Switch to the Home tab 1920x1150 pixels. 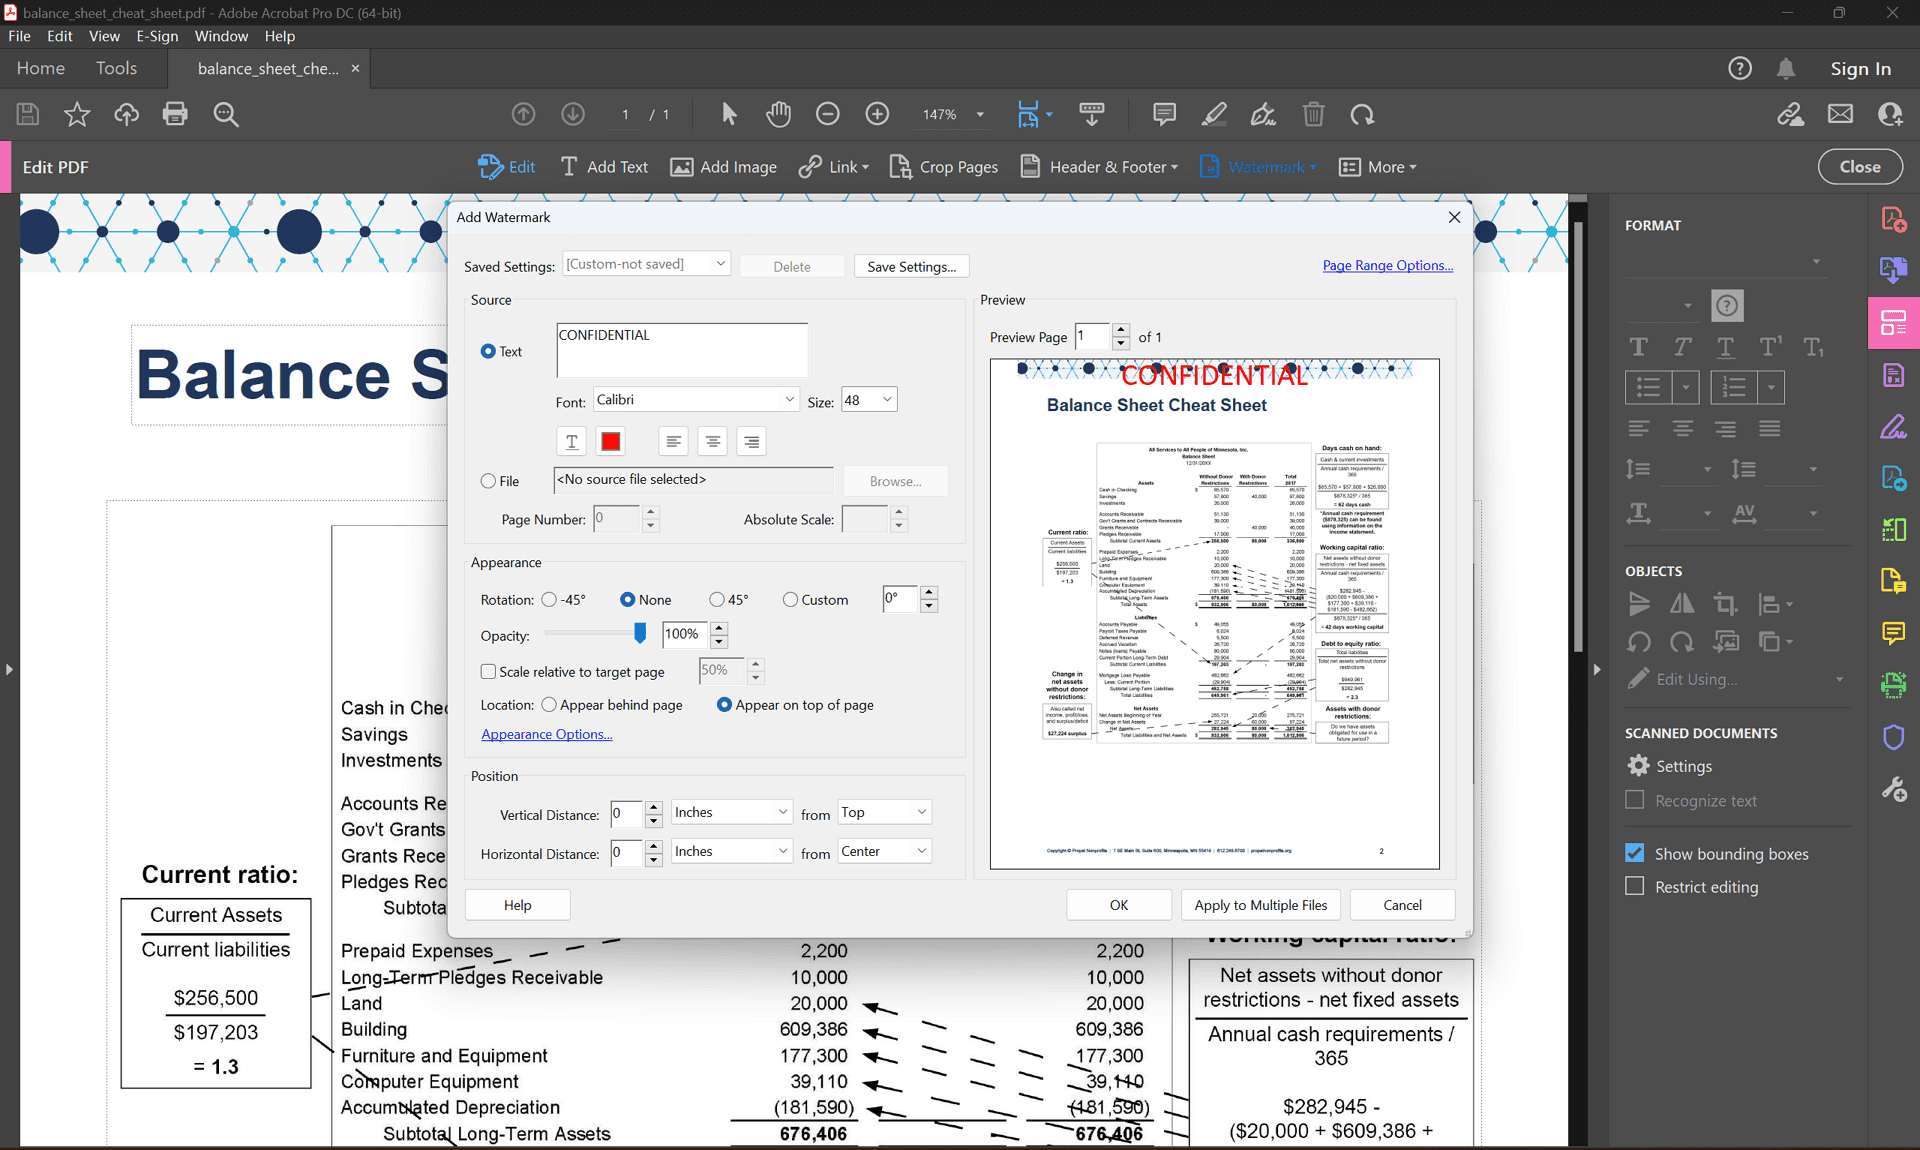click(x=41, y=68)
